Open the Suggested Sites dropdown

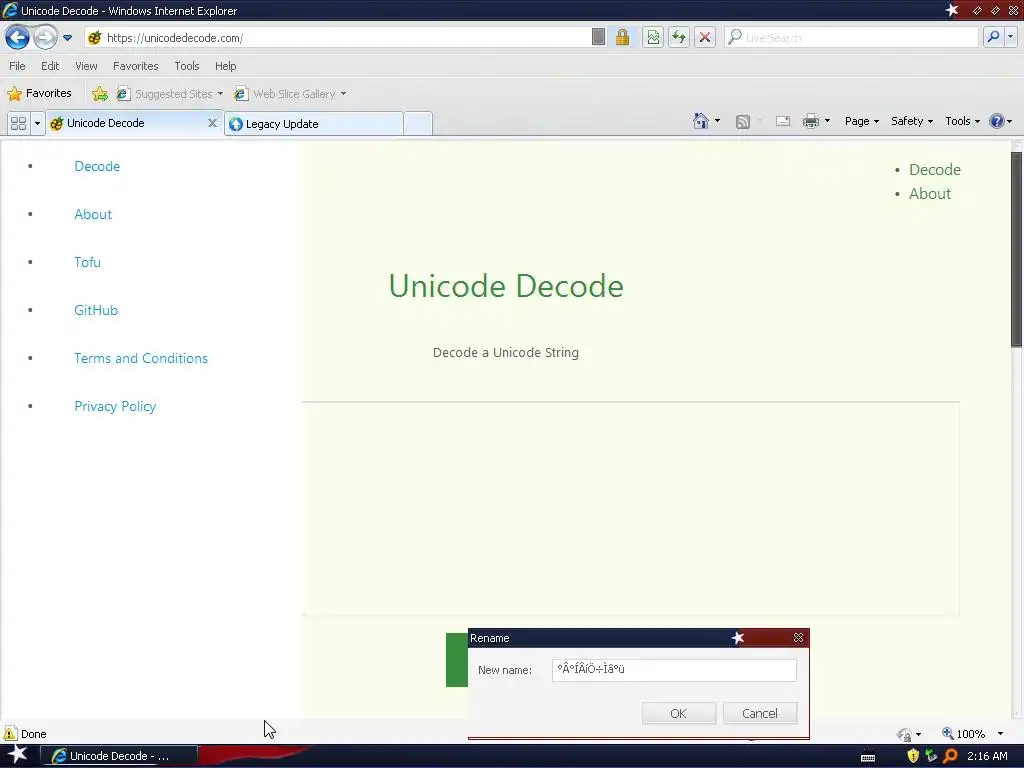[170, 94]
